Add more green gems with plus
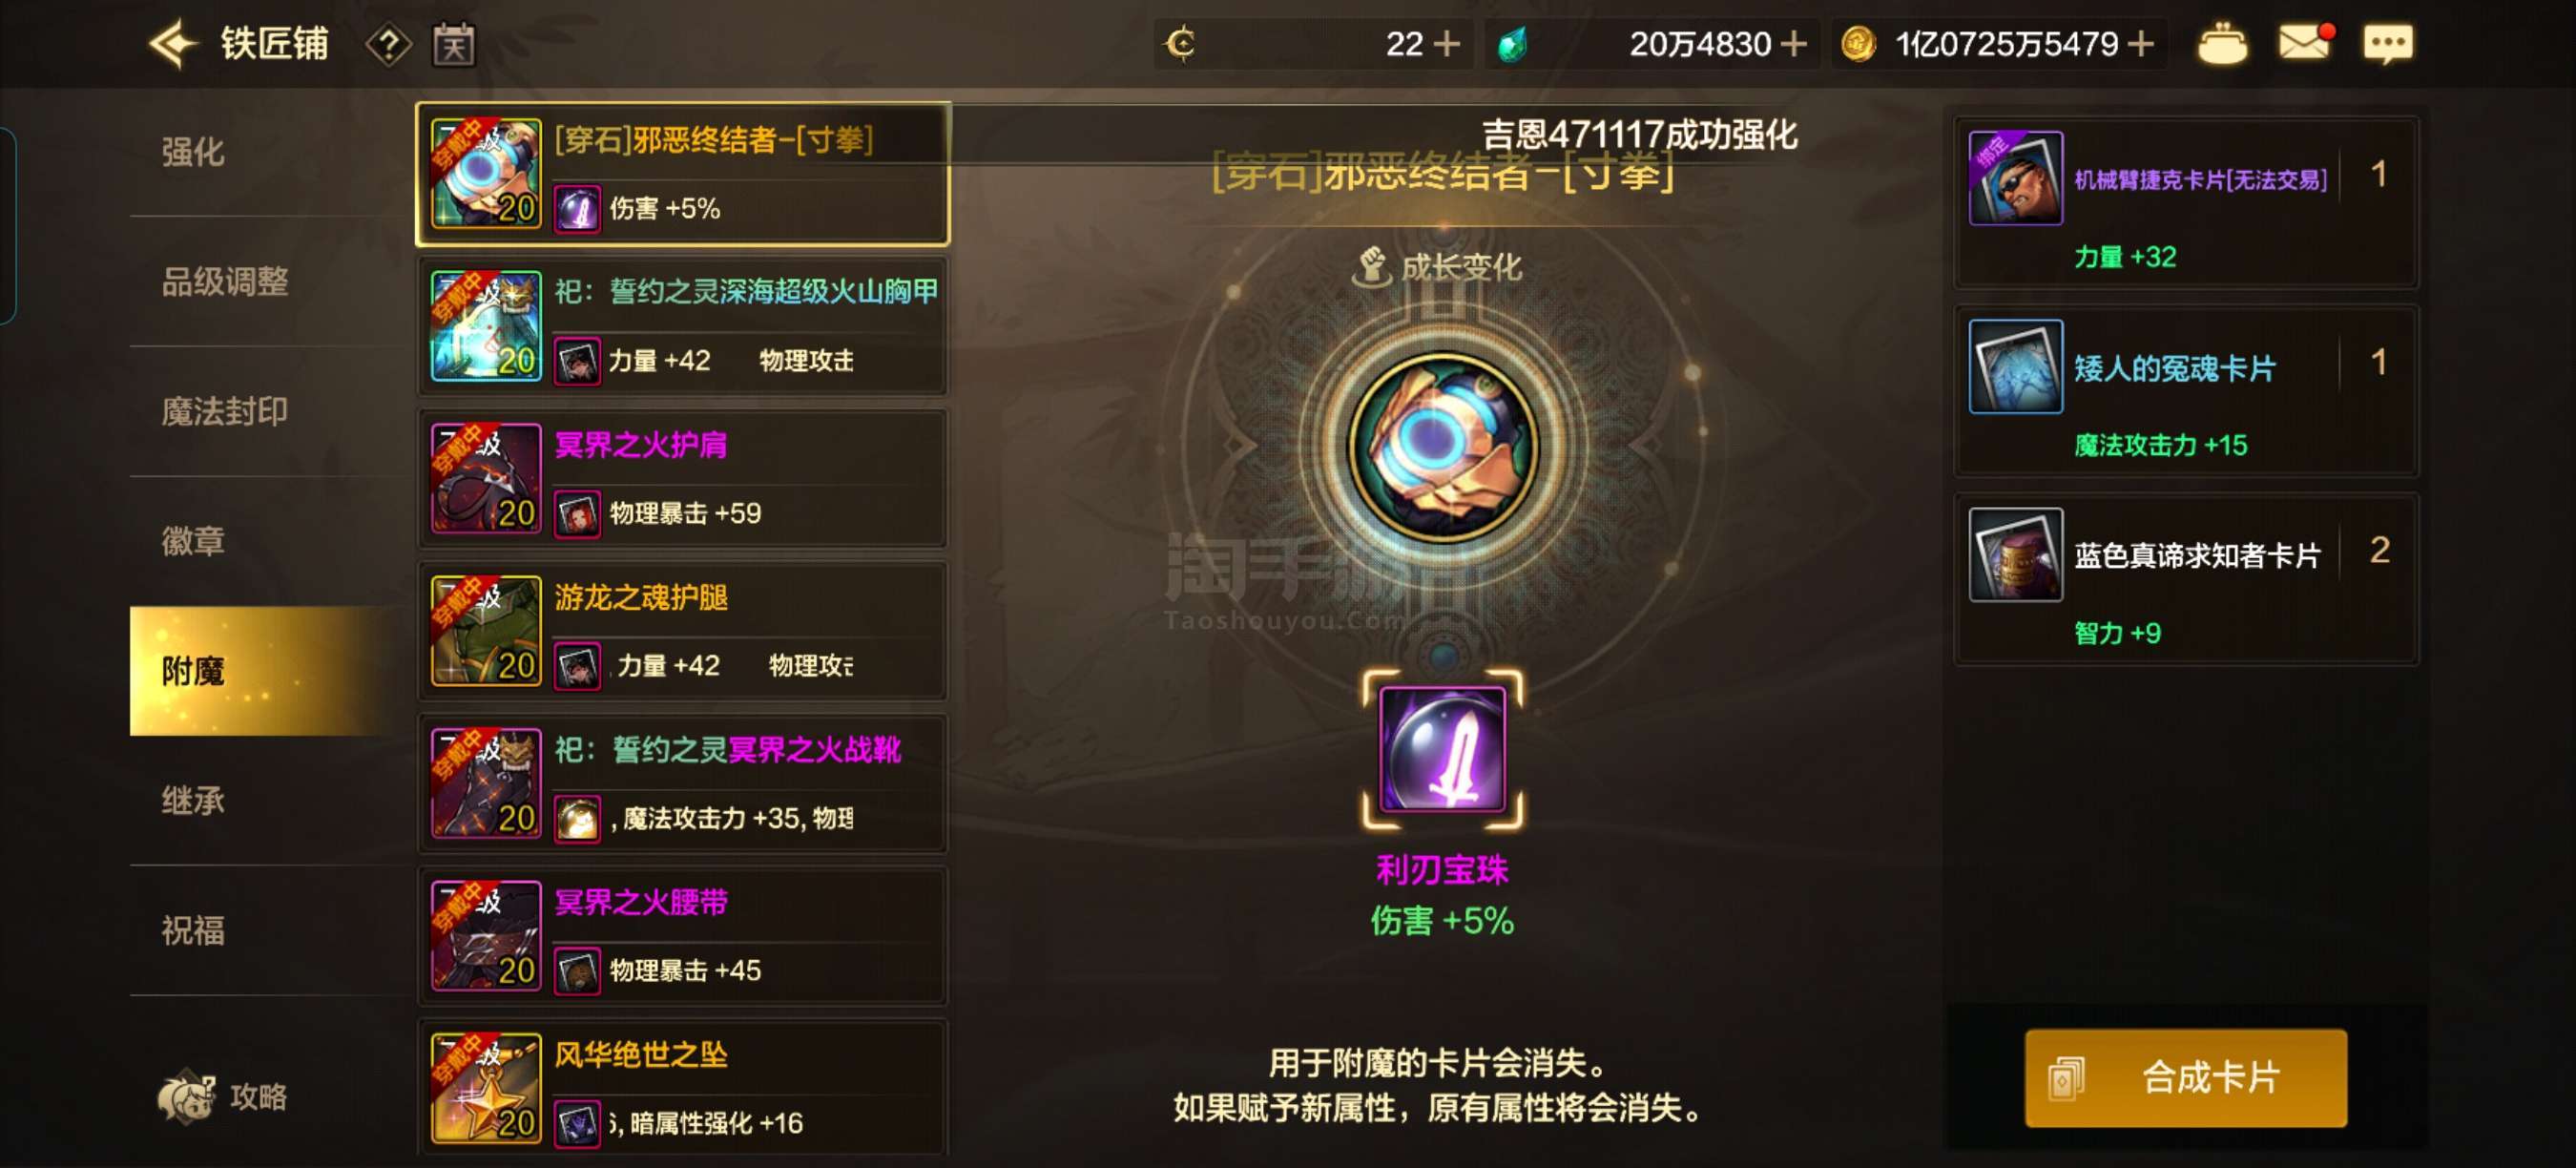The image size is (2576, 1168). click(1794, 44)
